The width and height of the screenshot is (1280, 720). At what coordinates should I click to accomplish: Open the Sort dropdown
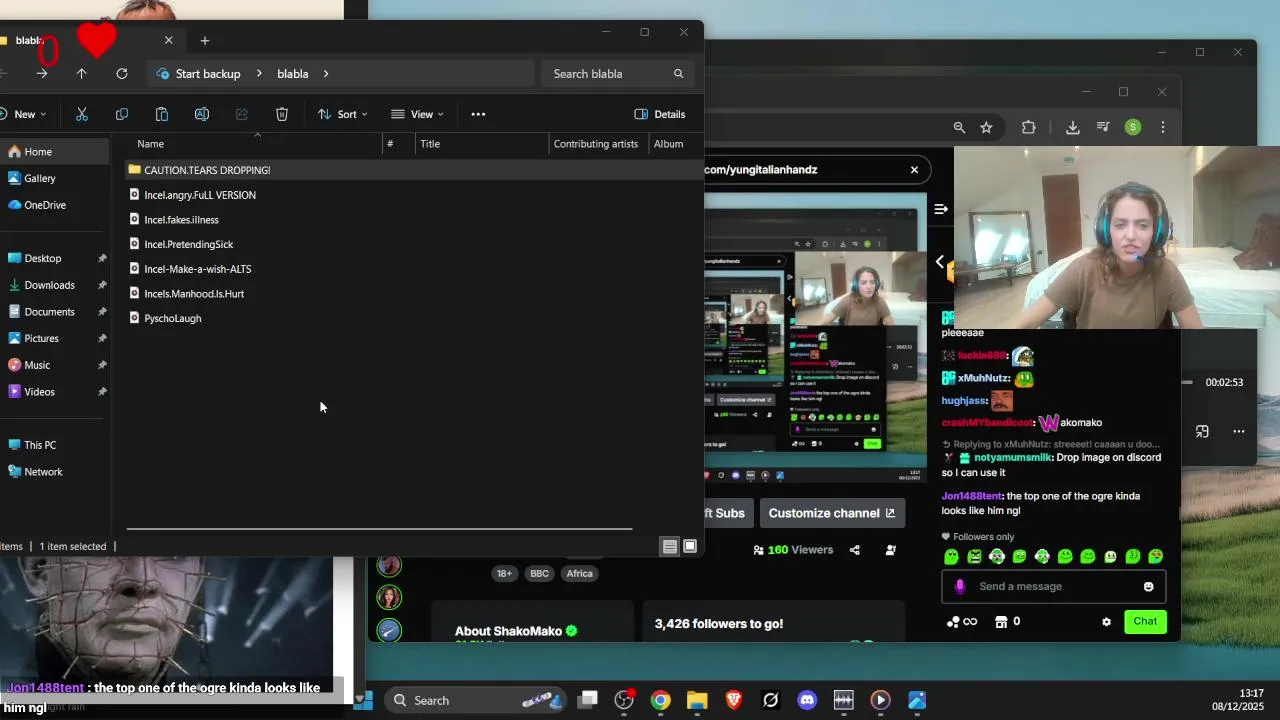pyautogui.click(x=343, y=114)
